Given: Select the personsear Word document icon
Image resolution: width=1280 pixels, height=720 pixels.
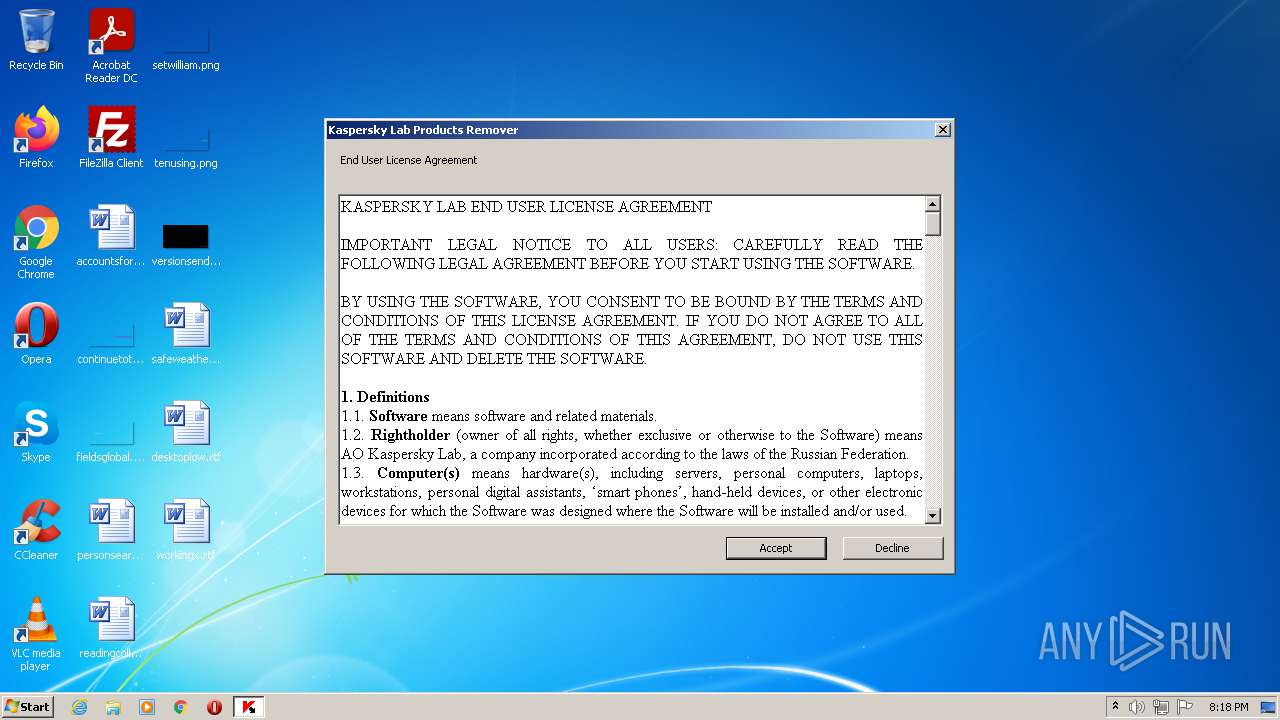Looking at the screenshot, I should coord(111,530).
